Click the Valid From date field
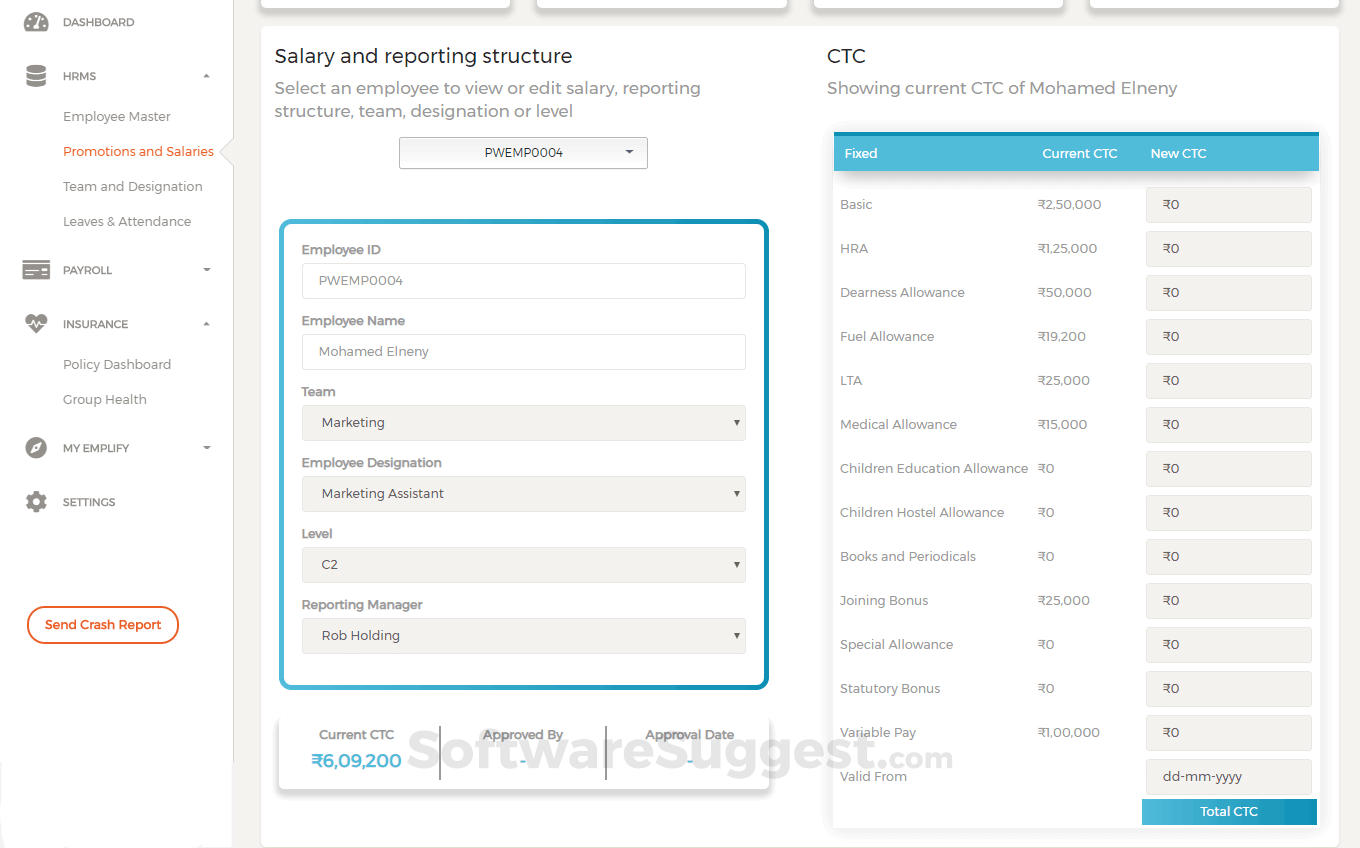Image resolution: width=1360 pixels, height=848 pixels. tap(1228, 777)
